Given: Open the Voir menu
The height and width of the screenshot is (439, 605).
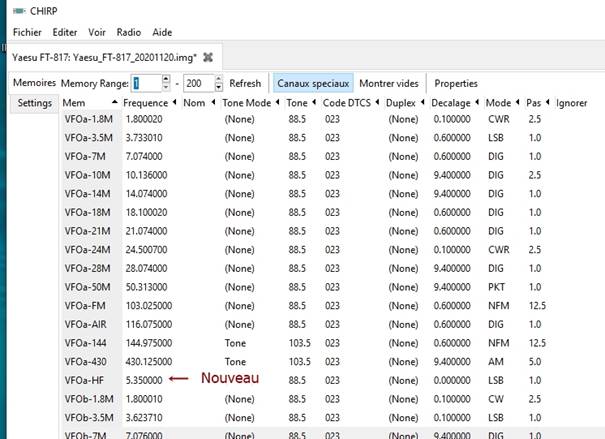Looking at the screenshot, I should 97,32.
